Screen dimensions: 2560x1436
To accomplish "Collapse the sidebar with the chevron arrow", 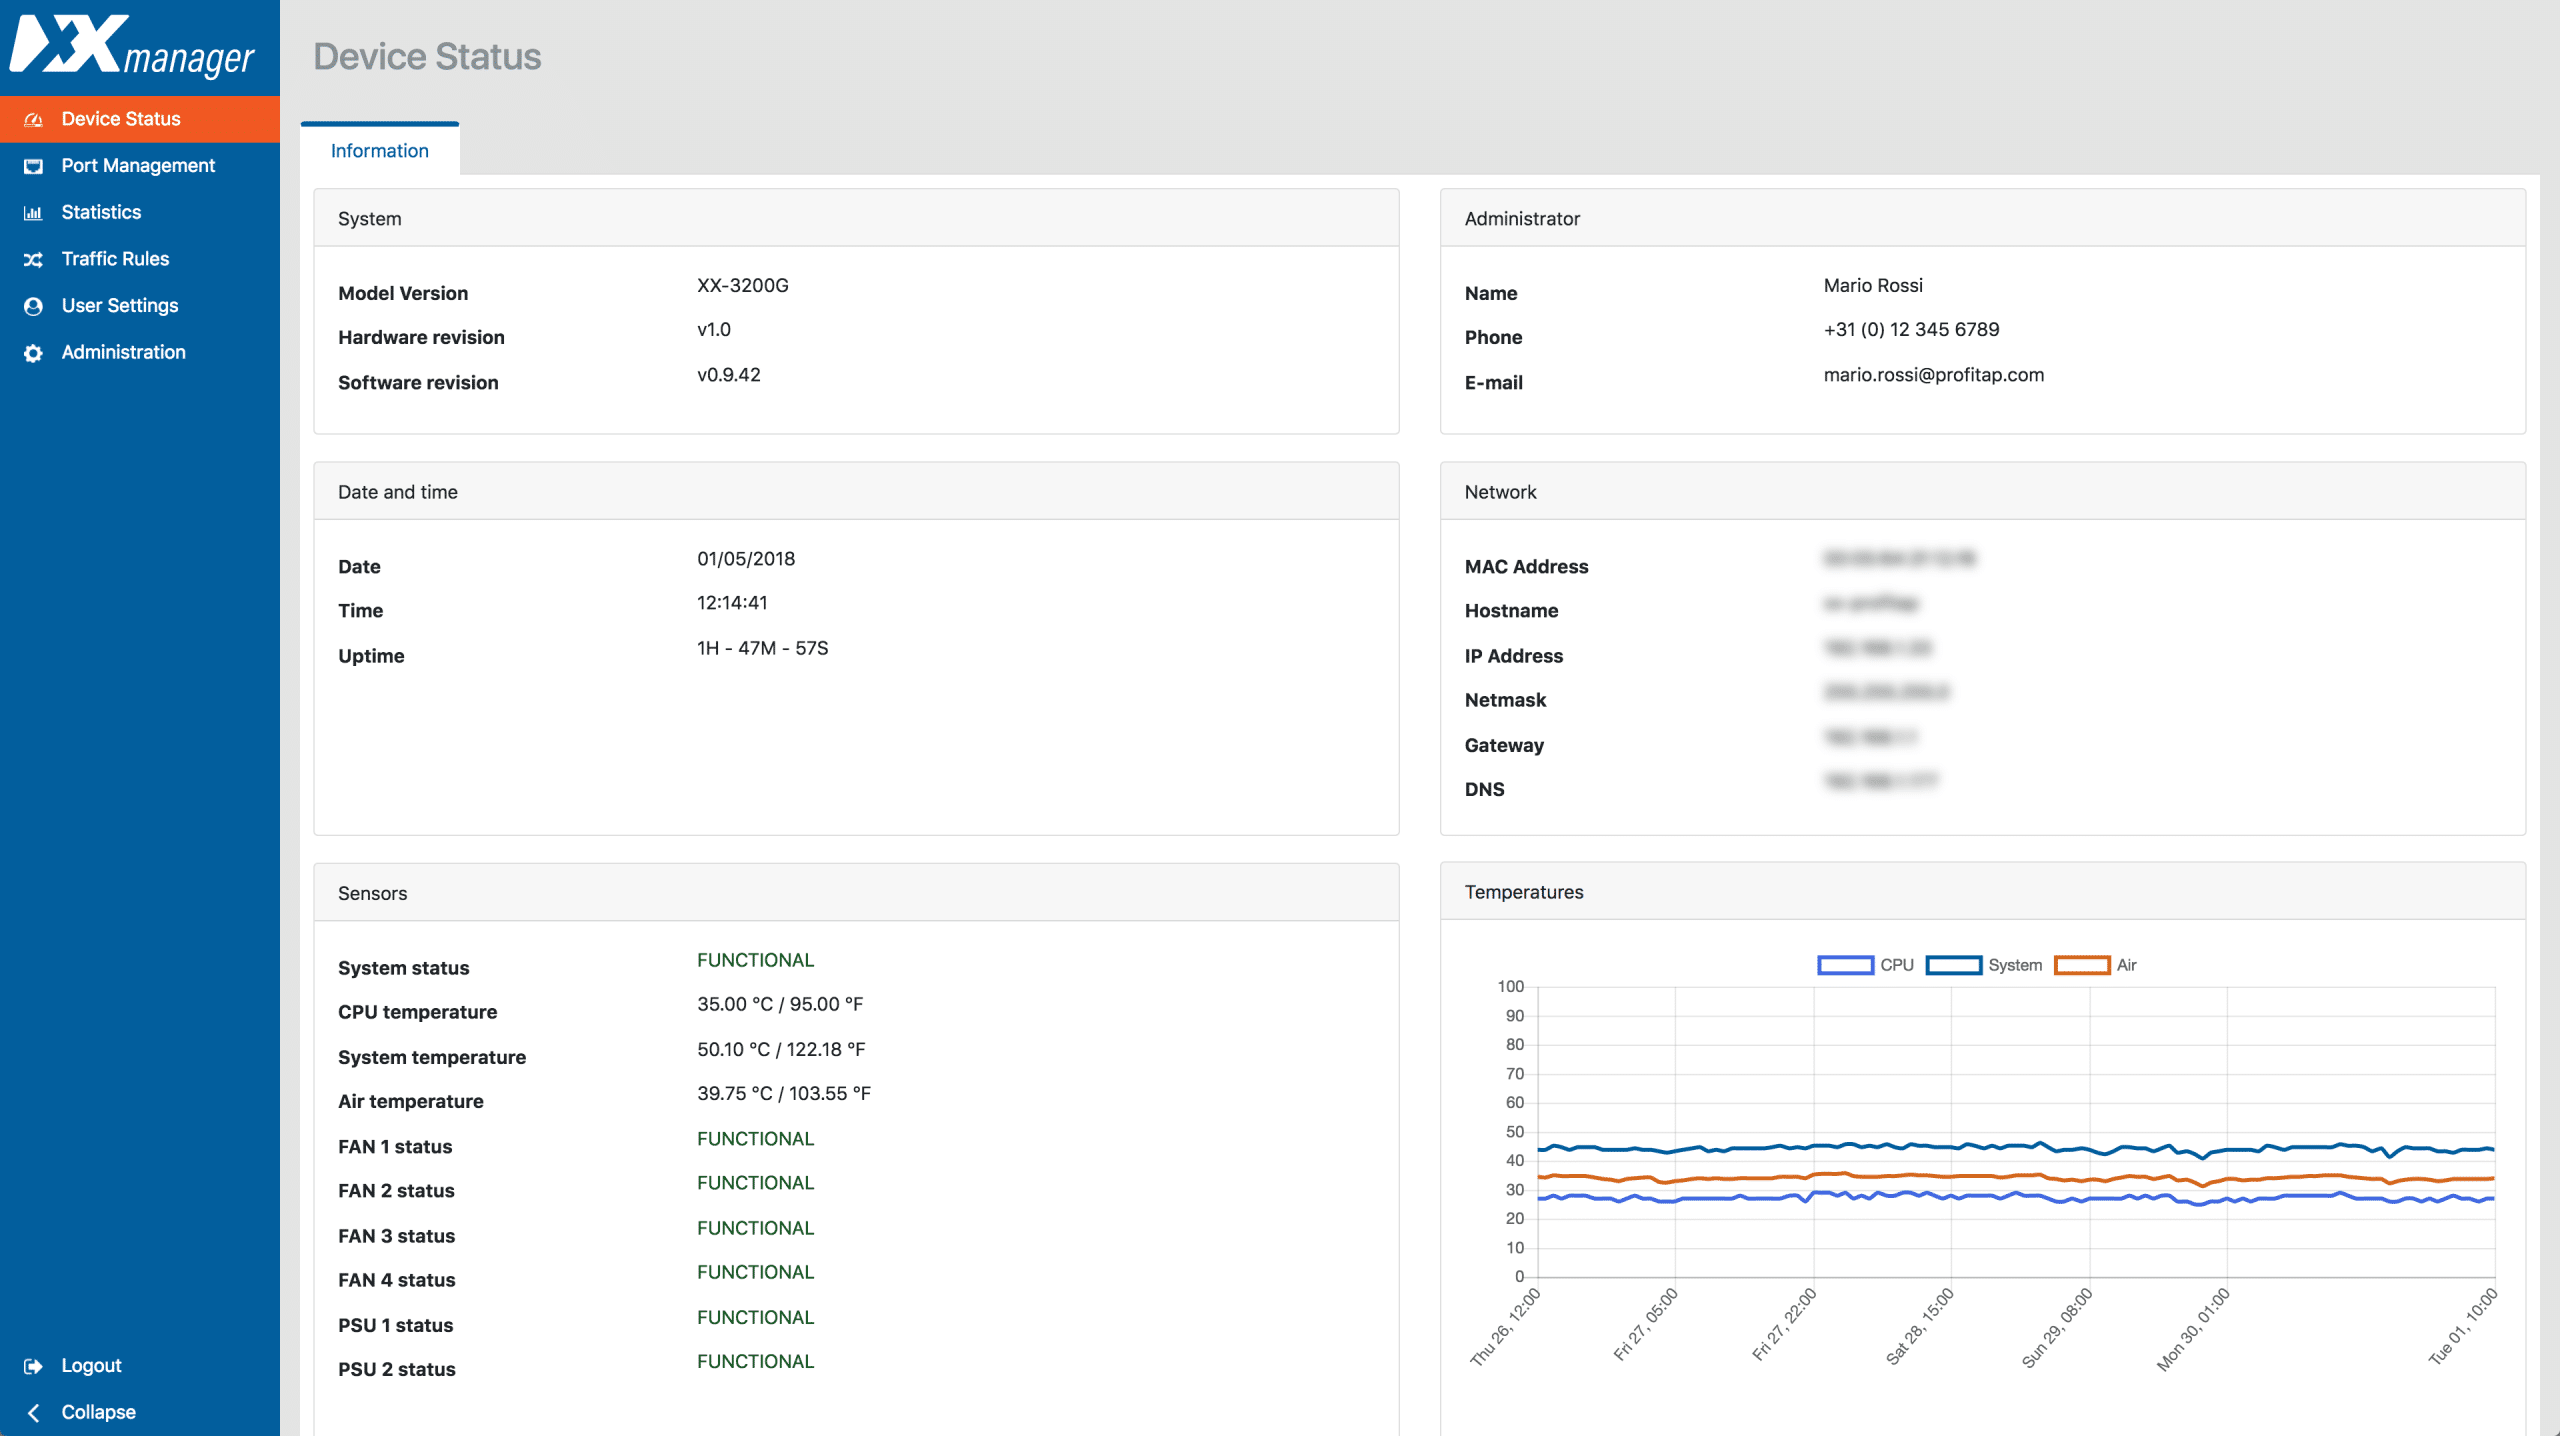I will [x=33, y=1412].
